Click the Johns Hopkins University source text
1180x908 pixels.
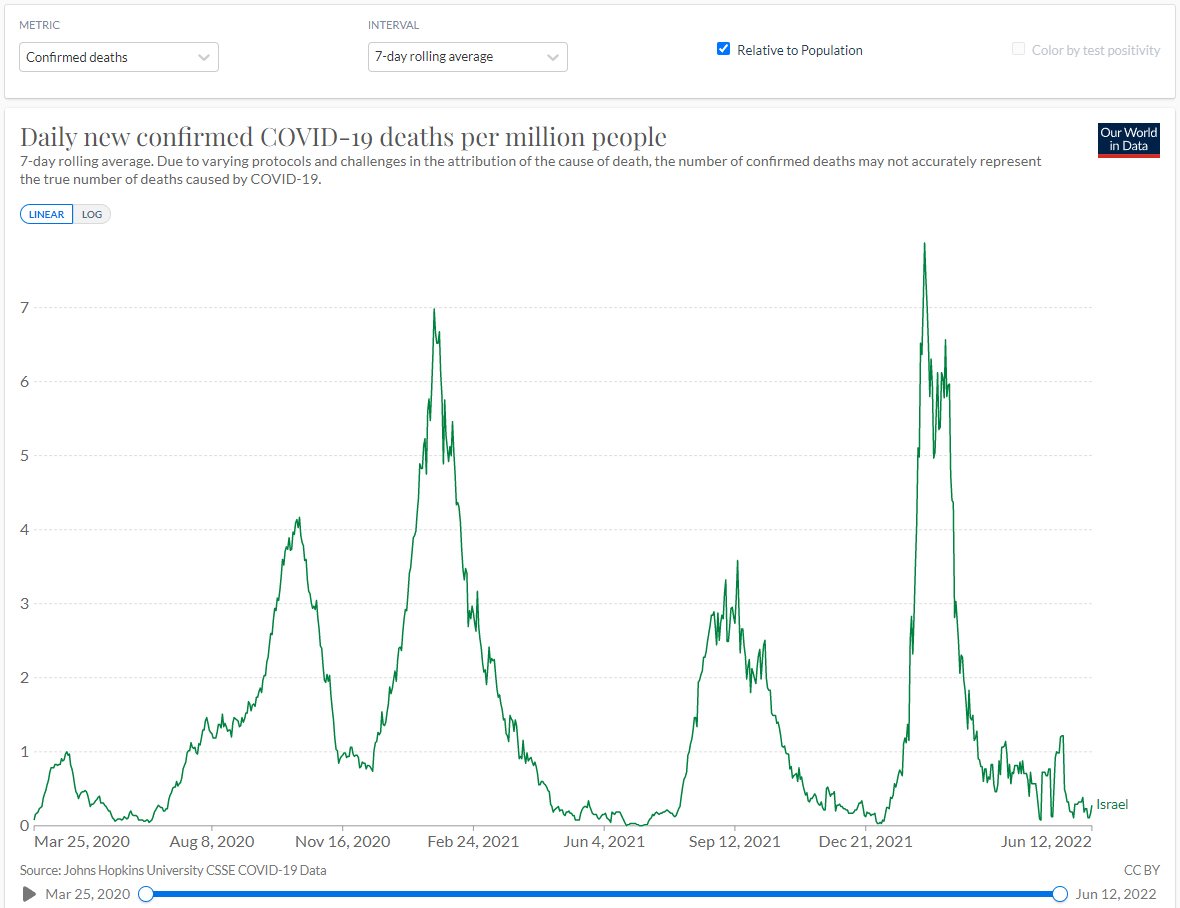tap(173, 870)
